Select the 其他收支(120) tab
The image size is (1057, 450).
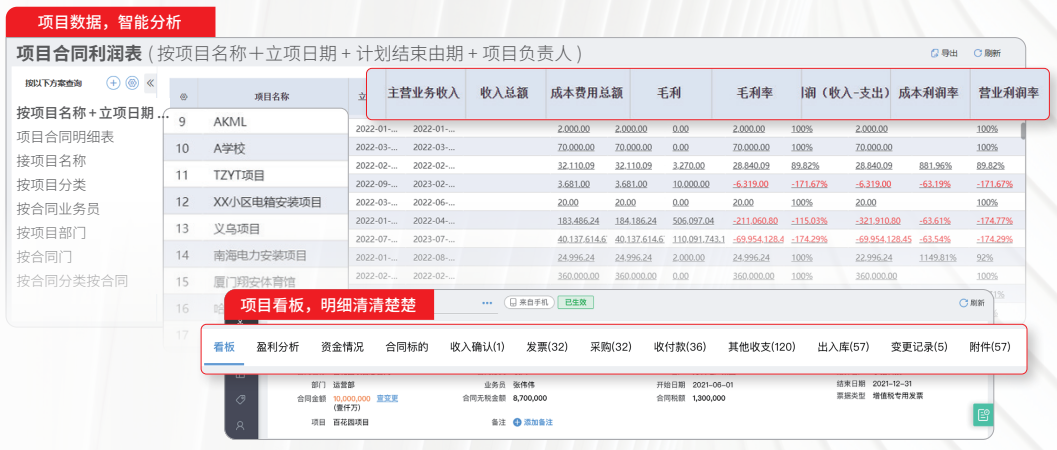click(761, 347)
